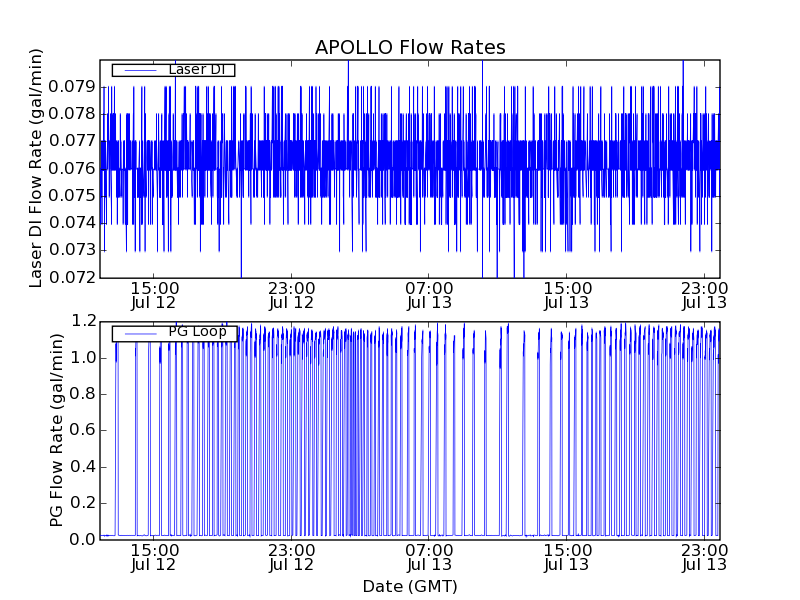
Task: Click the 'Laser DI Flow Rate (gal/min)' axis label
Action: (35, 168)
